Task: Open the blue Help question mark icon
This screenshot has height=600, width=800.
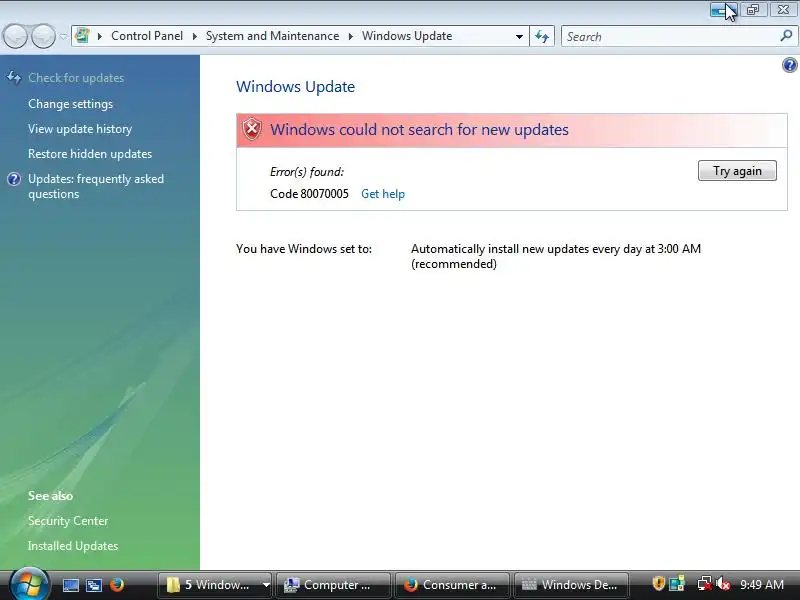Action: pos(789,65)
